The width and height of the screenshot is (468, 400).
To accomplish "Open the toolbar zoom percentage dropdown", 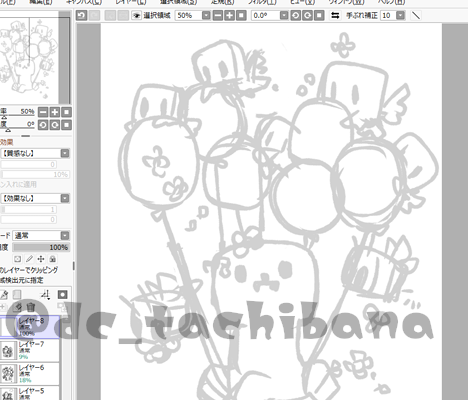I will 206,15.
